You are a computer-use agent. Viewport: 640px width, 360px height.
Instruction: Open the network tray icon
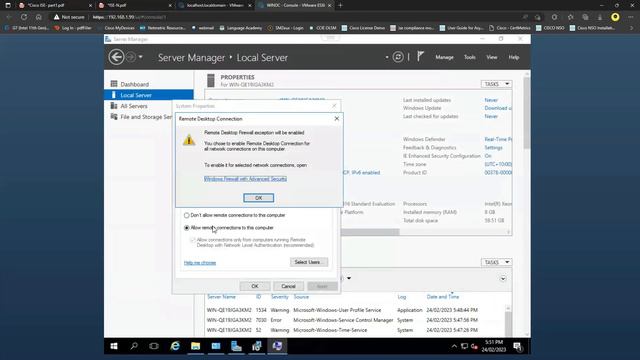pyautogui.click(x=464, y=346)
